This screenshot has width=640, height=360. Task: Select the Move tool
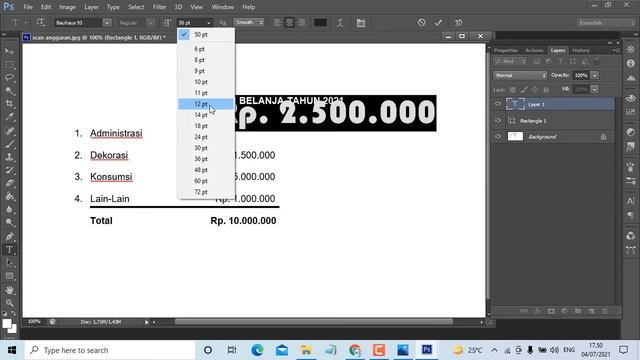[x=9, y=51]
